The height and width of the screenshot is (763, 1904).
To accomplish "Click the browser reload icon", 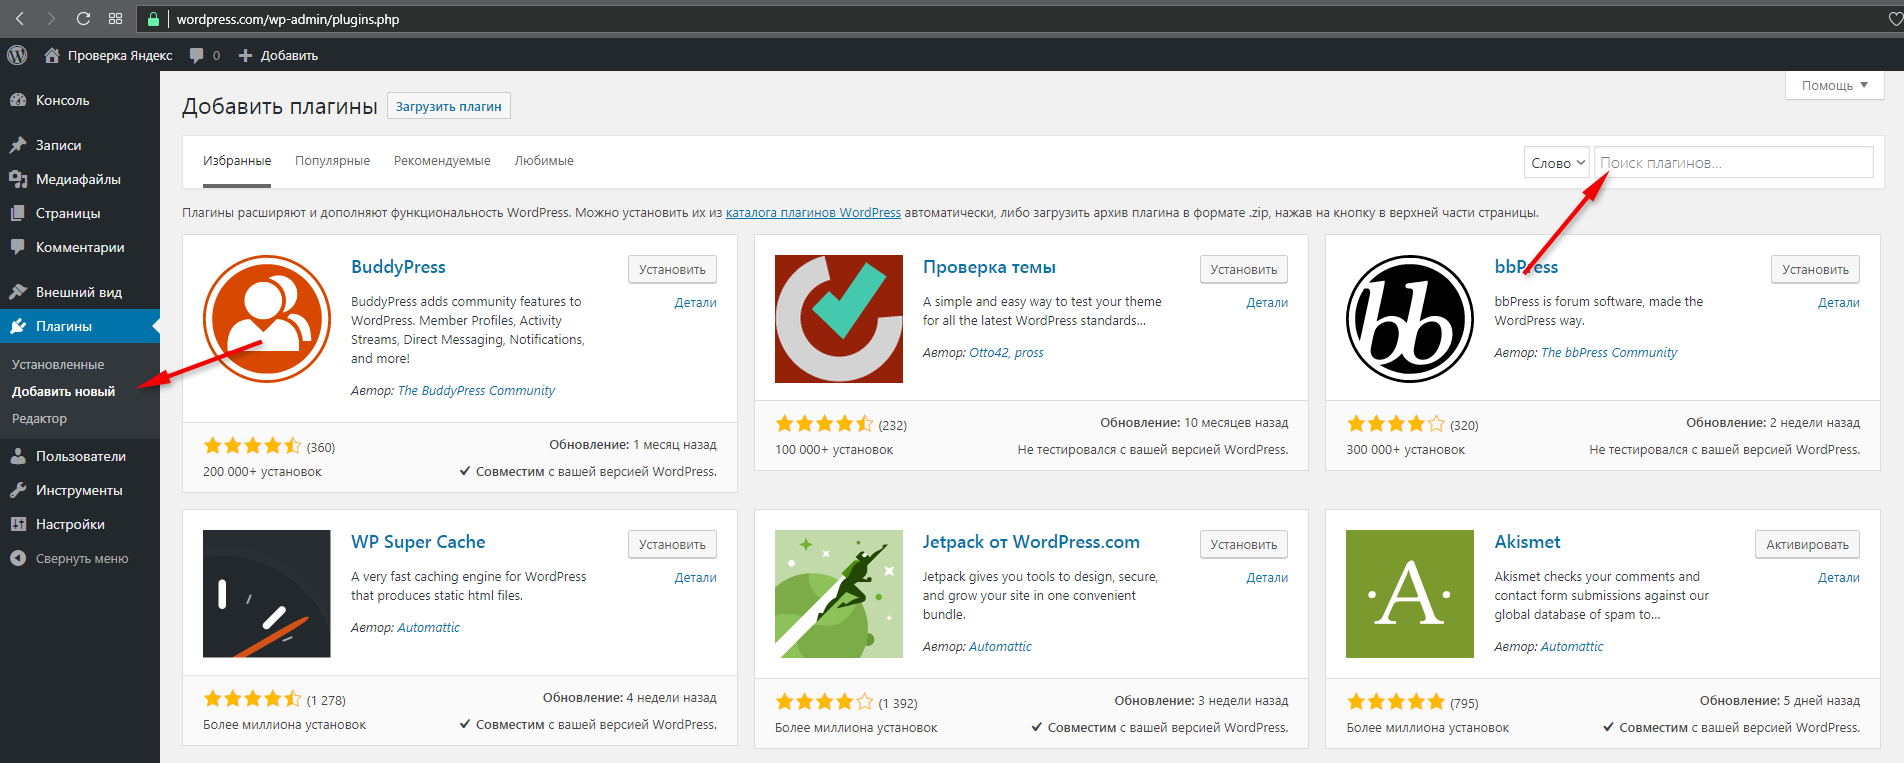I will pos(83,19).
